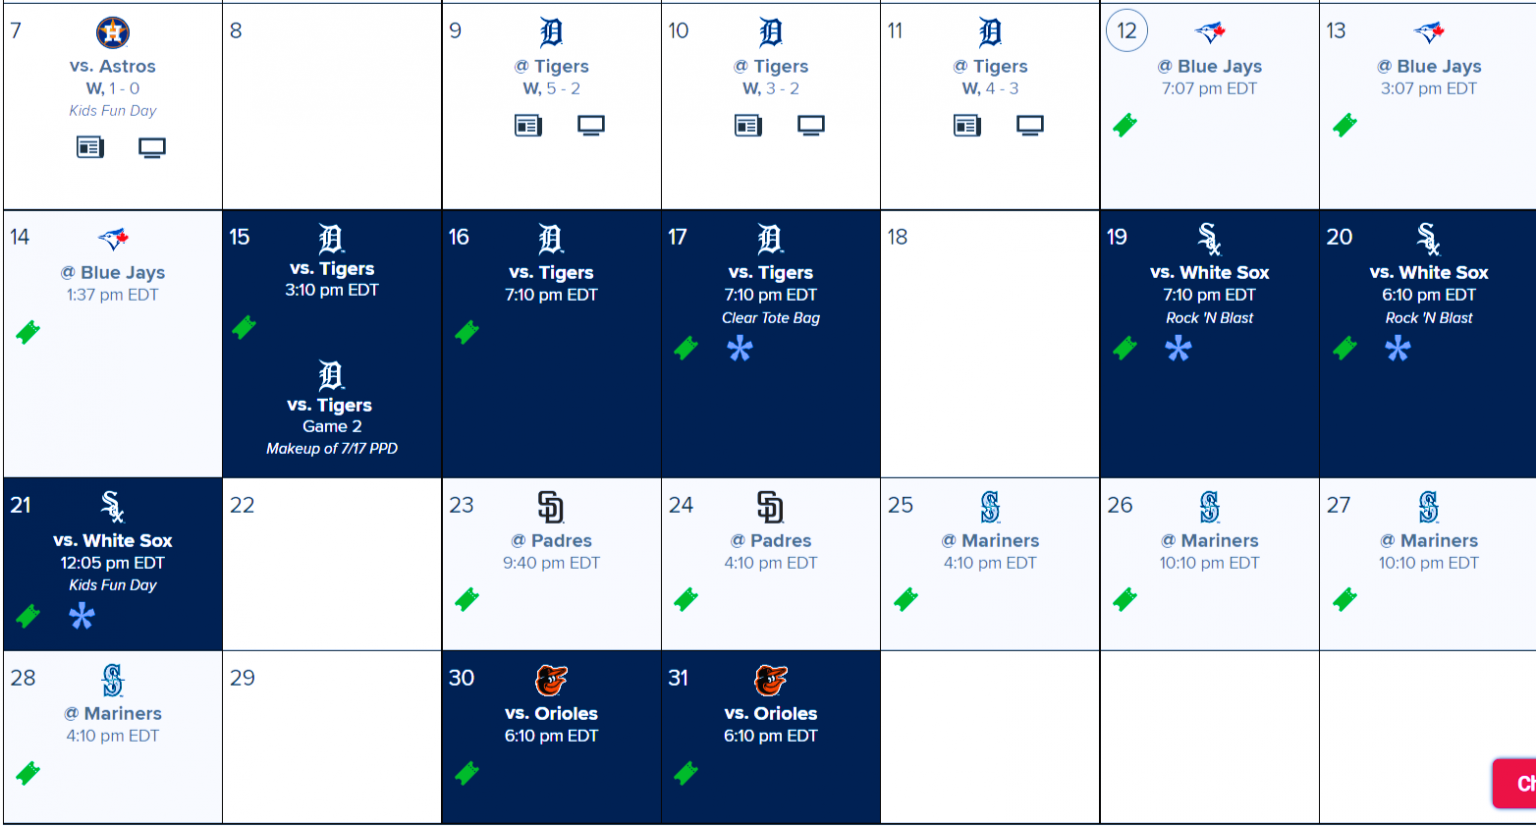1536x827 pixels.
Task: Click video highlights icon on the 9th
Action: 591,126
